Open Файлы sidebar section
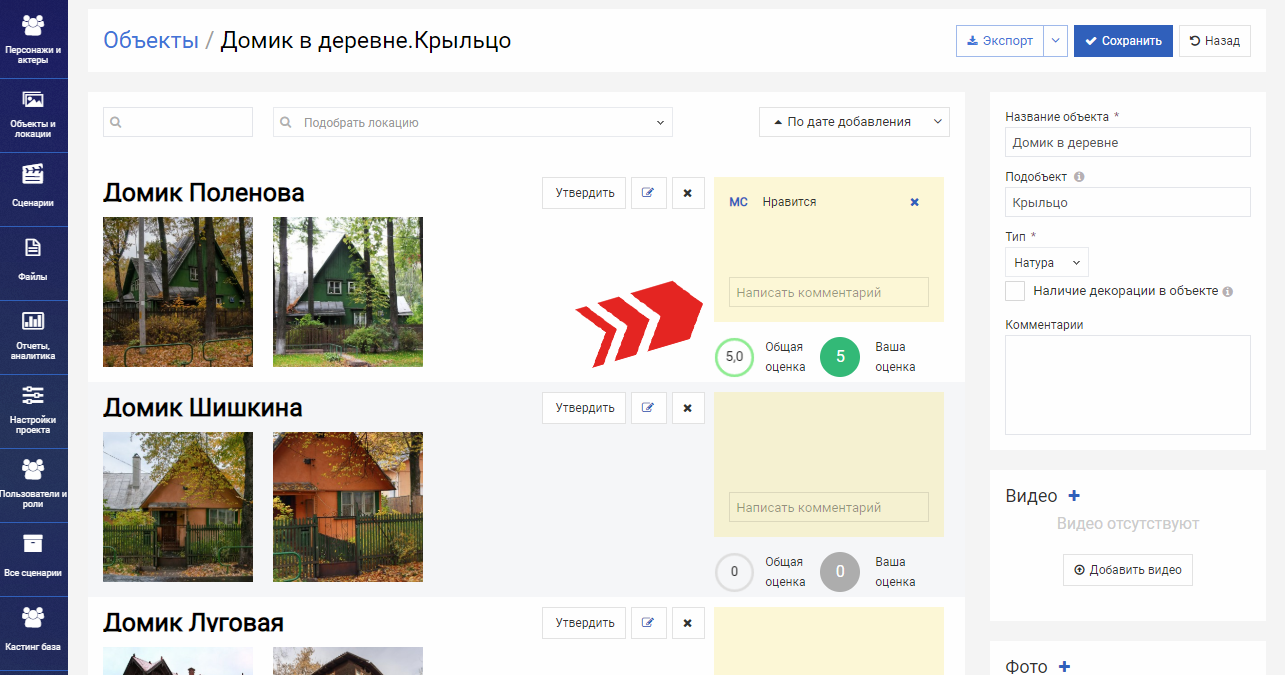Image resolution: width=1285 pixels, height=675 pixels. point(33,263)
